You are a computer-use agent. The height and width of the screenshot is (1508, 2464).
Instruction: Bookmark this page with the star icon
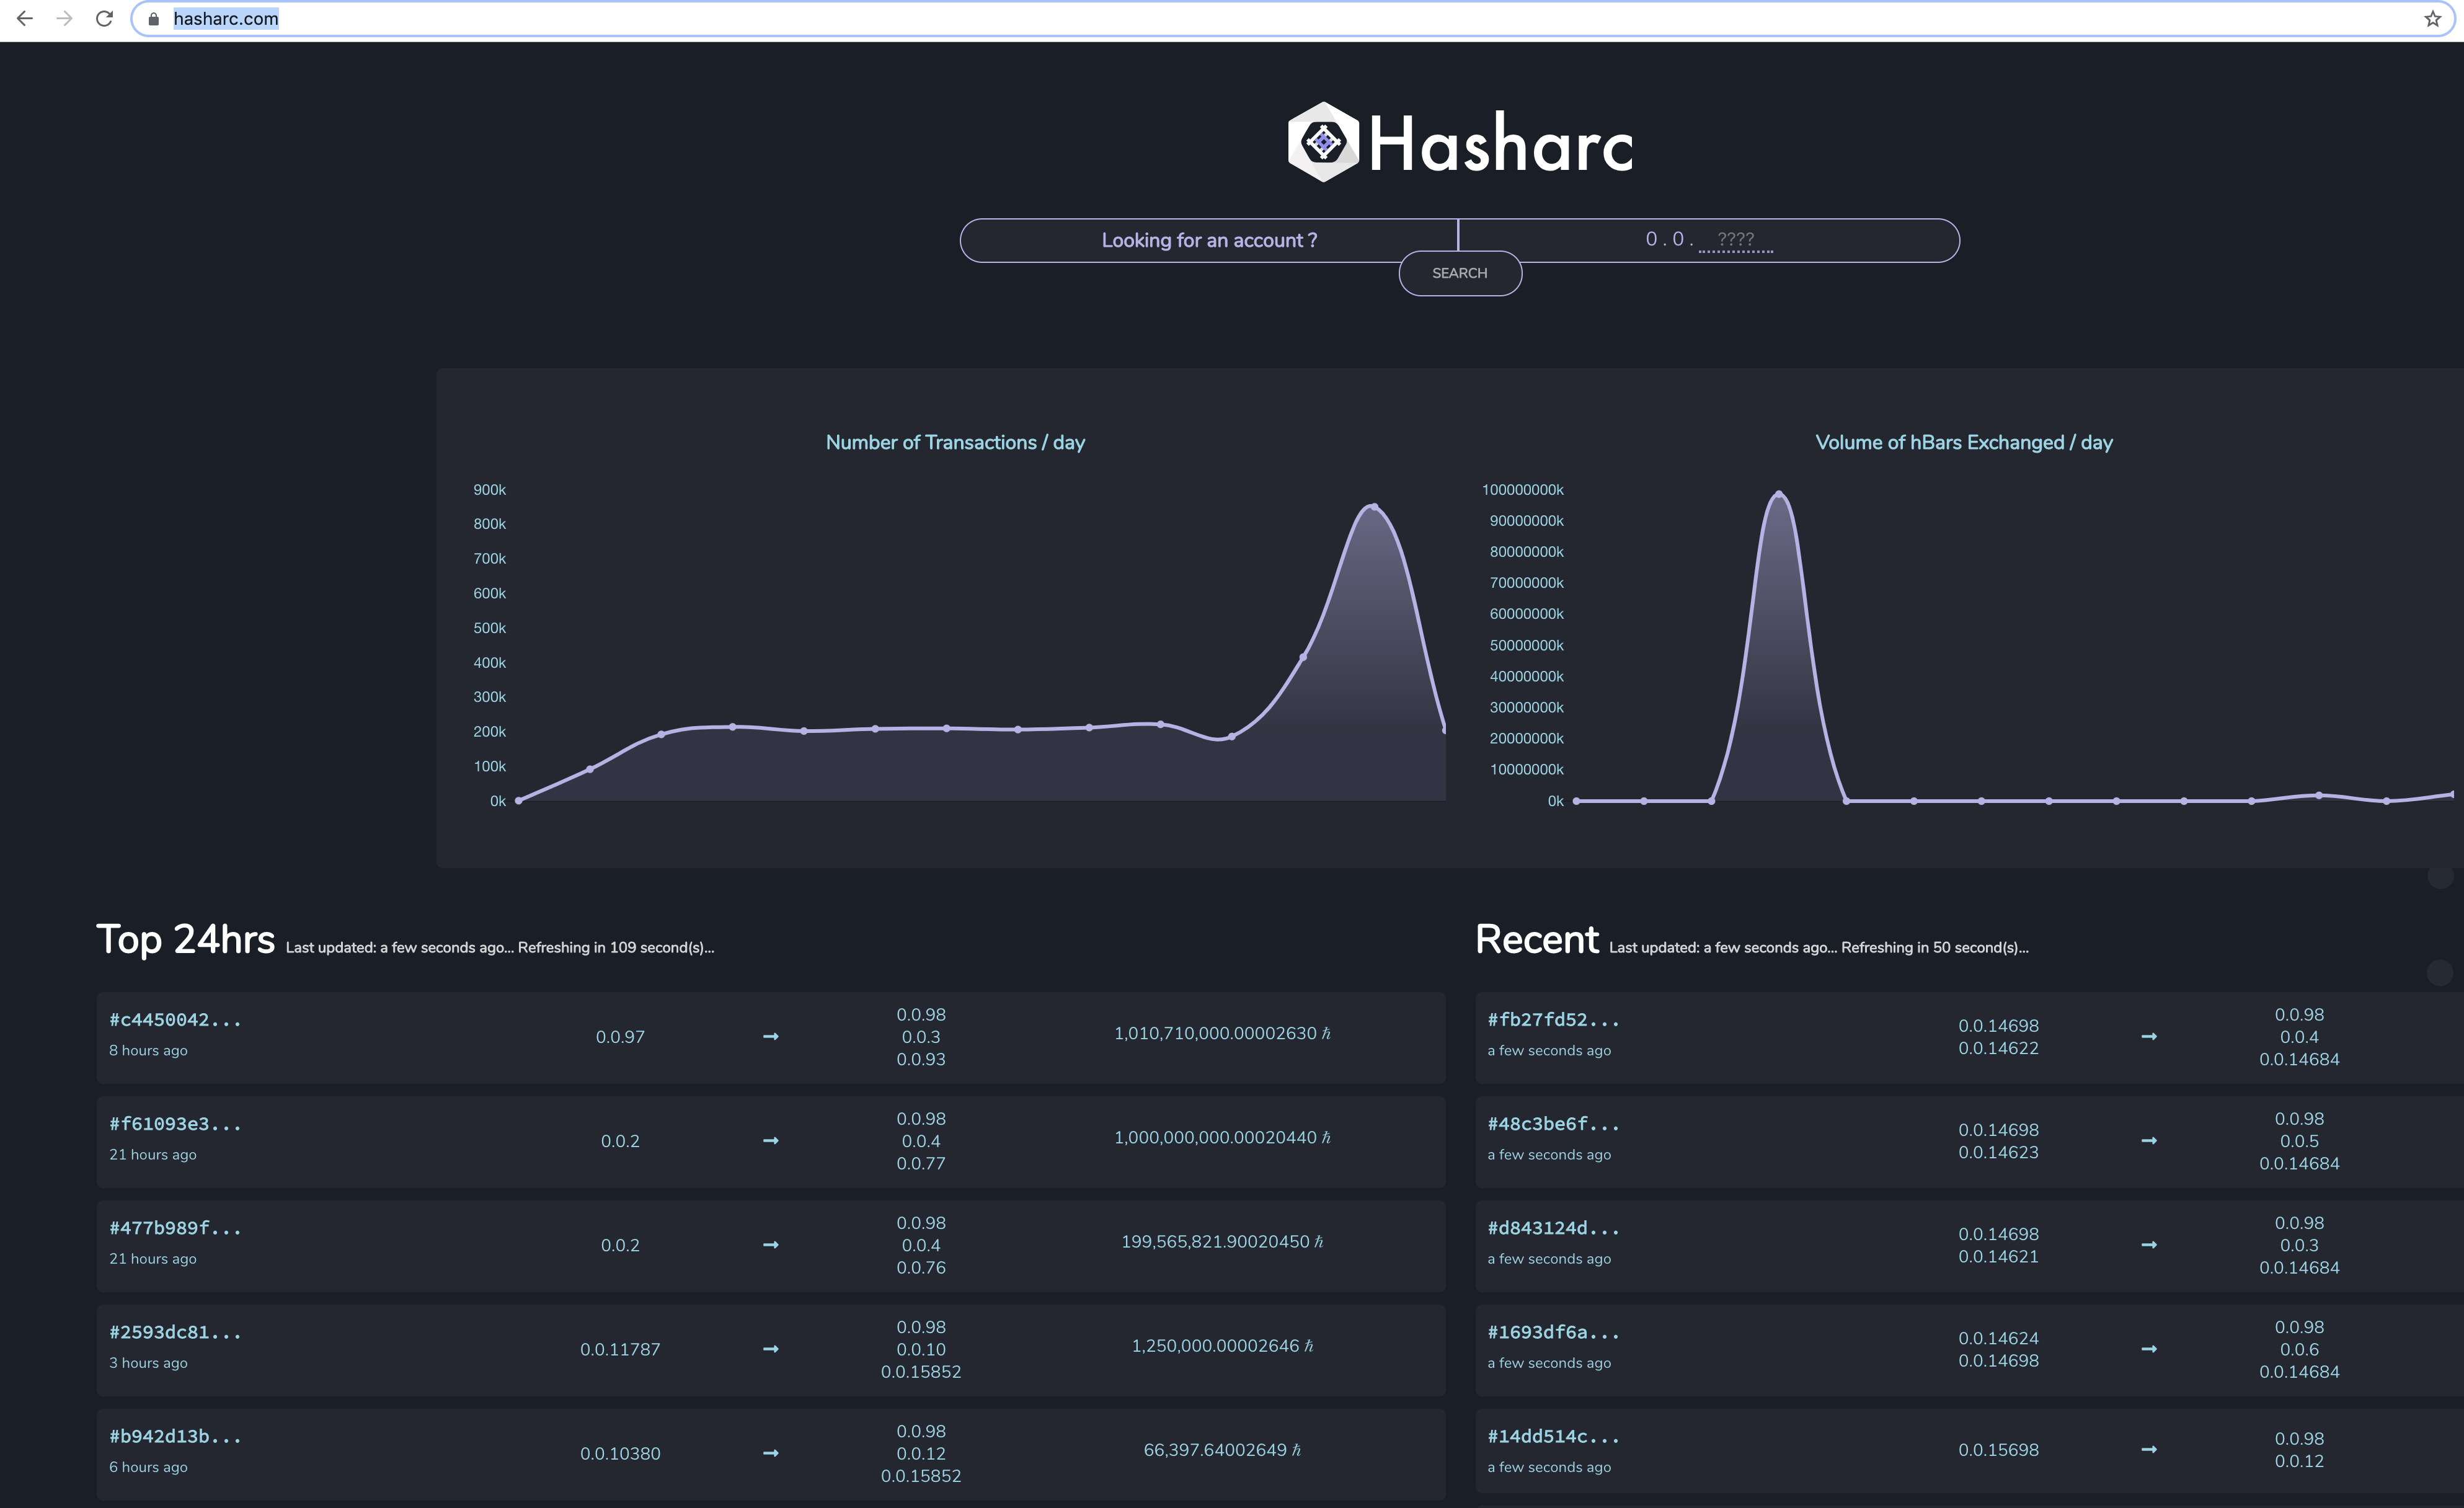pyautogui.click(x=2432, y=19)
